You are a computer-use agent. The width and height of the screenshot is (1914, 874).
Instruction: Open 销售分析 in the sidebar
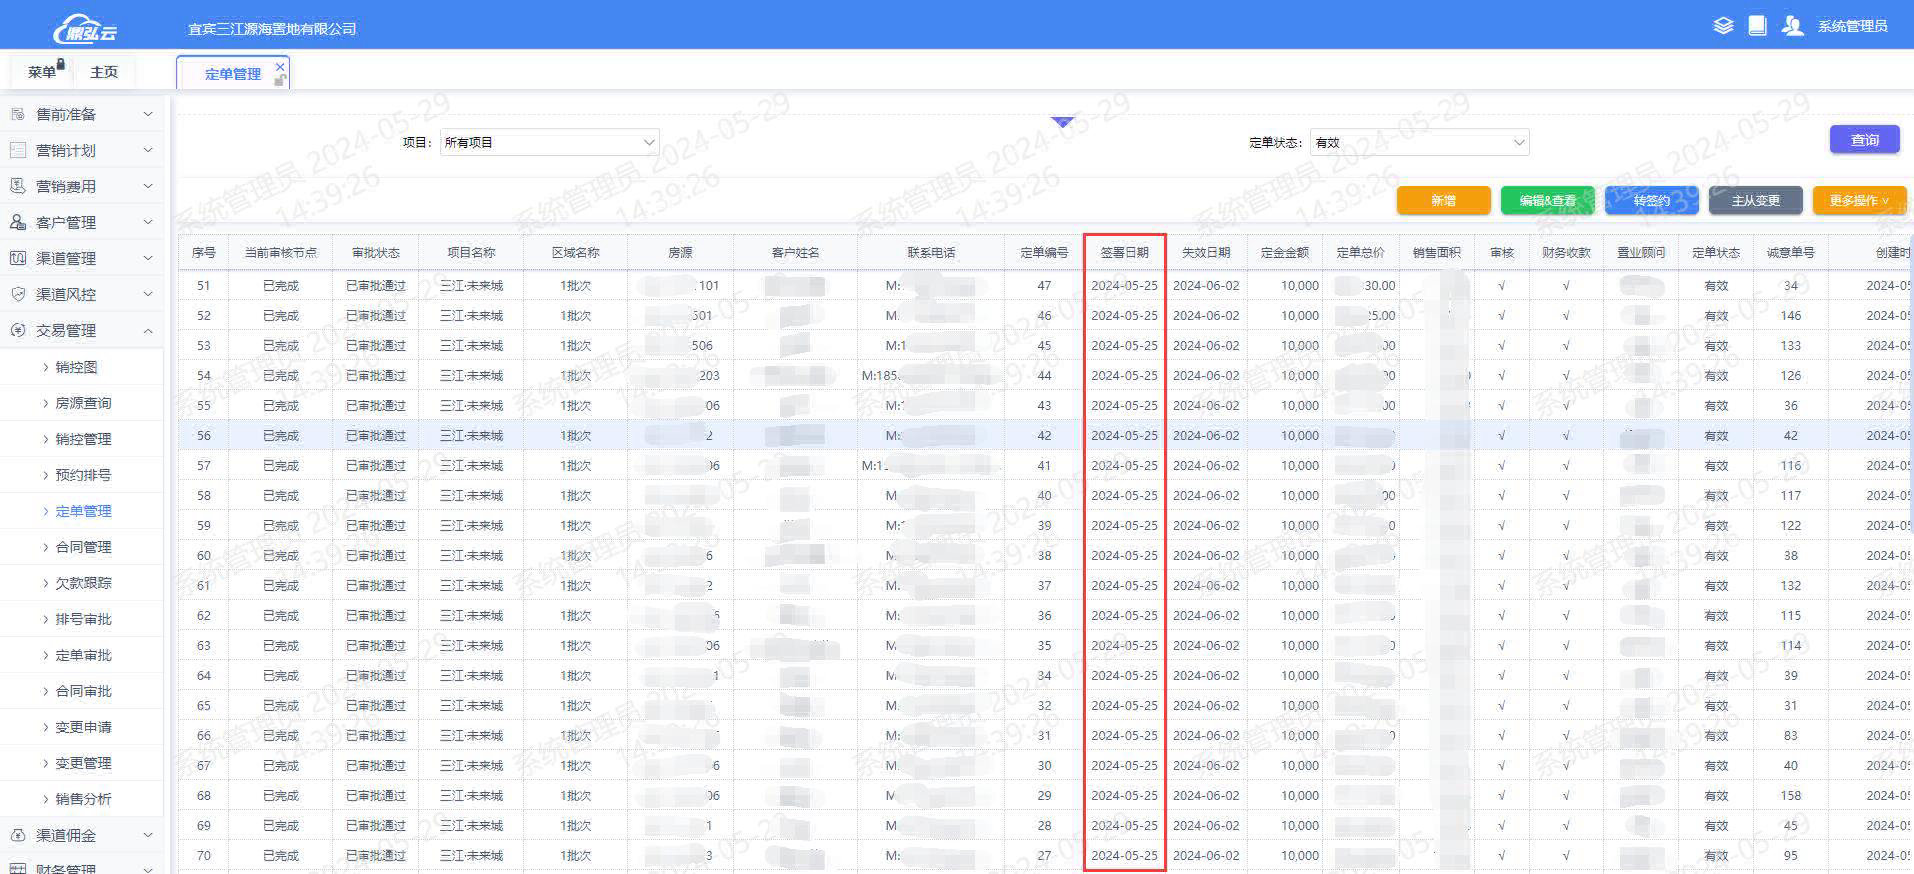(83, 799)
